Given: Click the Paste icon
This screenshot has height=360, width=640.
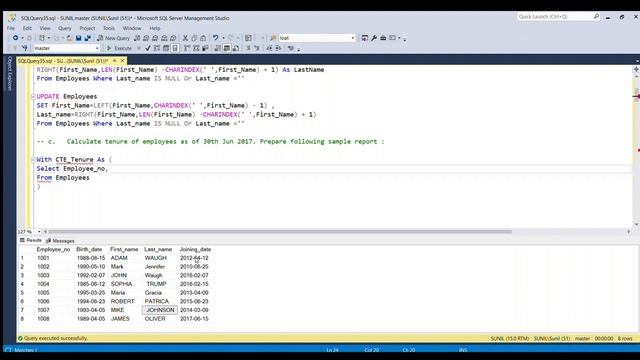Looking at the screenshot, I should 203,38.
